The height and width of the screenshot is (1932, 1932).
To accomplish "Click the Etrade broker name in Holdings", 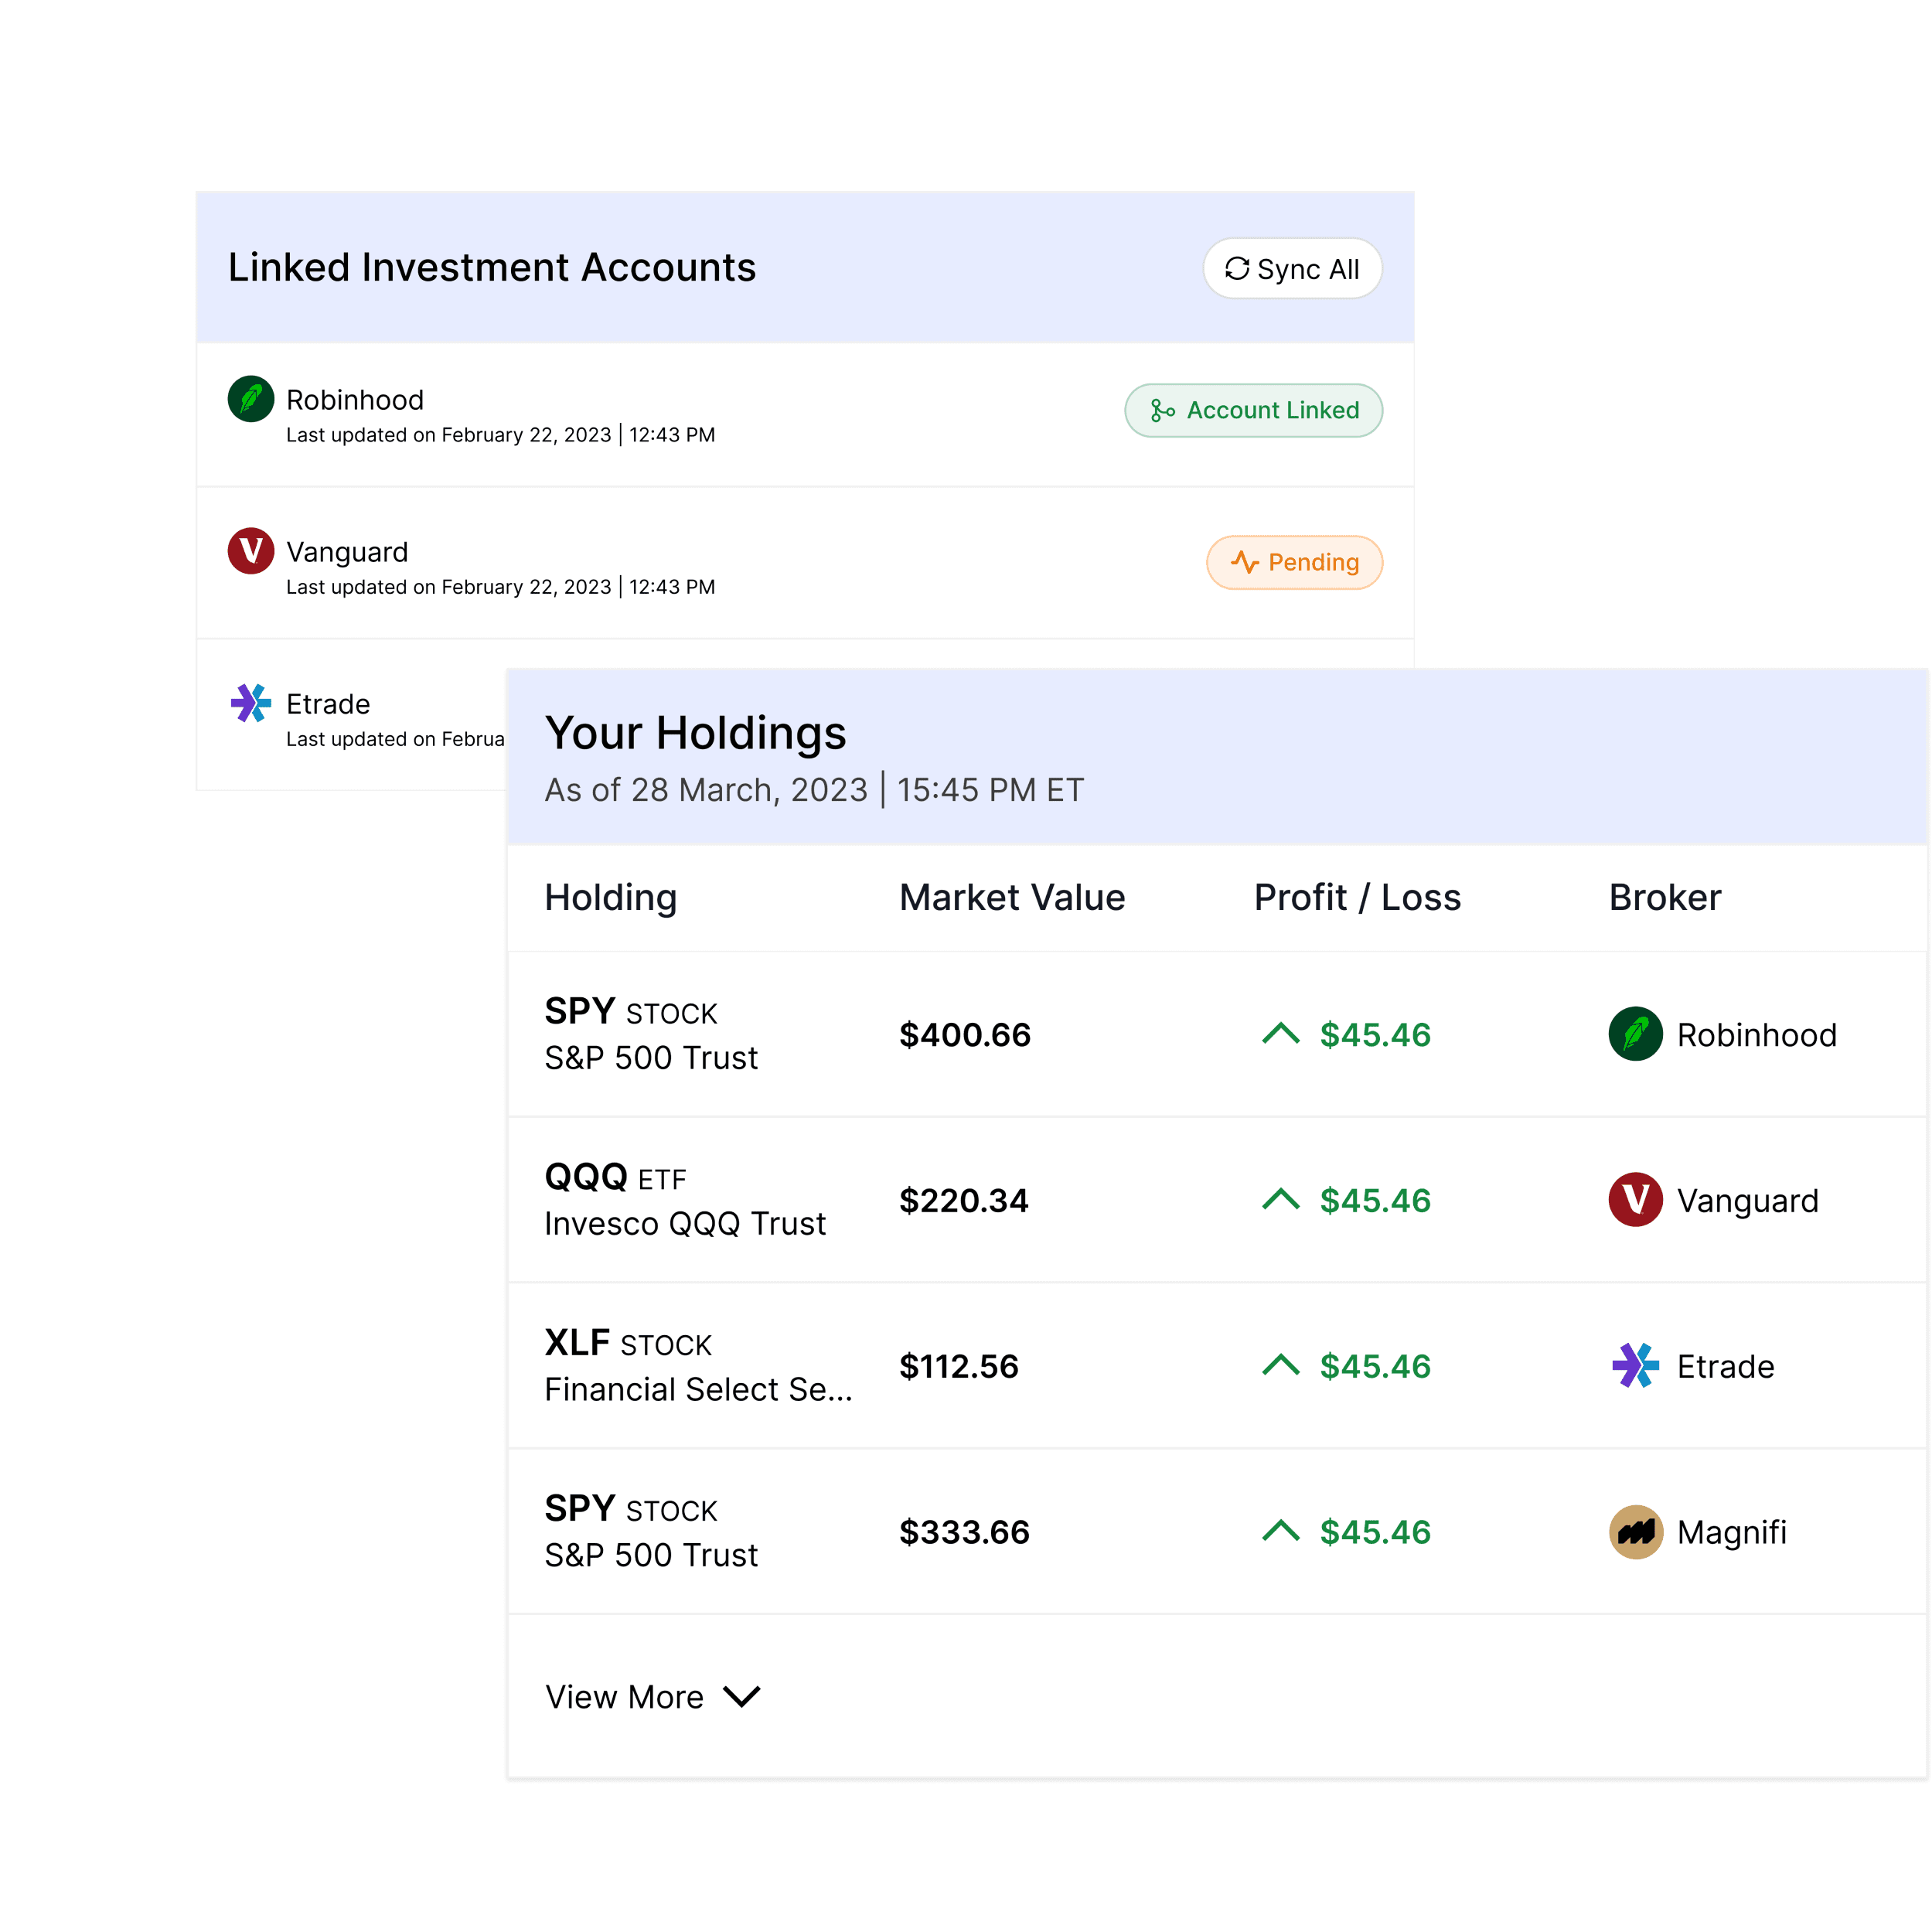I will tap(1726, 1367).
